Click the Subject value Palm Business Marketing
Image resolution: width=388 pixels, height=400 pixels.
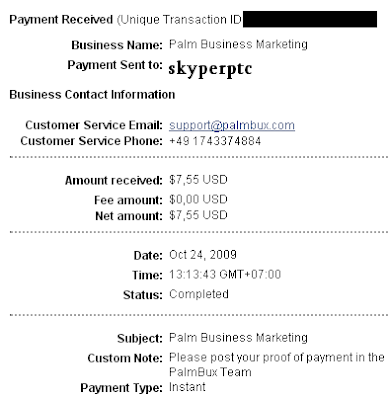click(238, 338)
